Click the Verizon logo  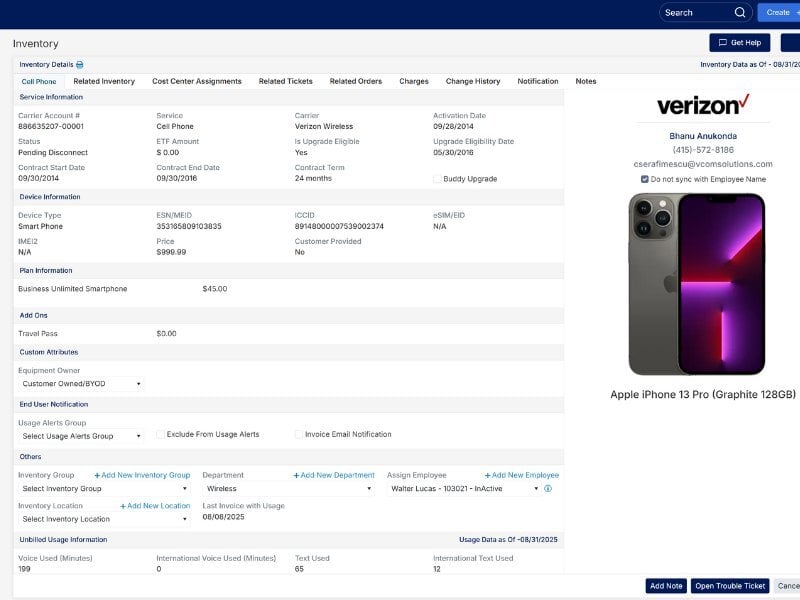tap(703, 105)
